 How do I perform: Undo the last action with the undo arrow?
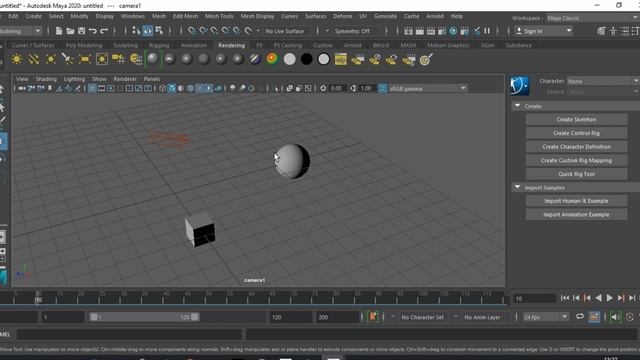pos(93,31)
